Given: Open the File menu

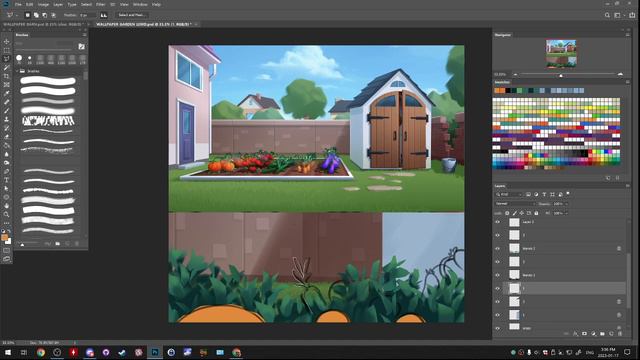Looking at the screenshot, I should point(18,4).
